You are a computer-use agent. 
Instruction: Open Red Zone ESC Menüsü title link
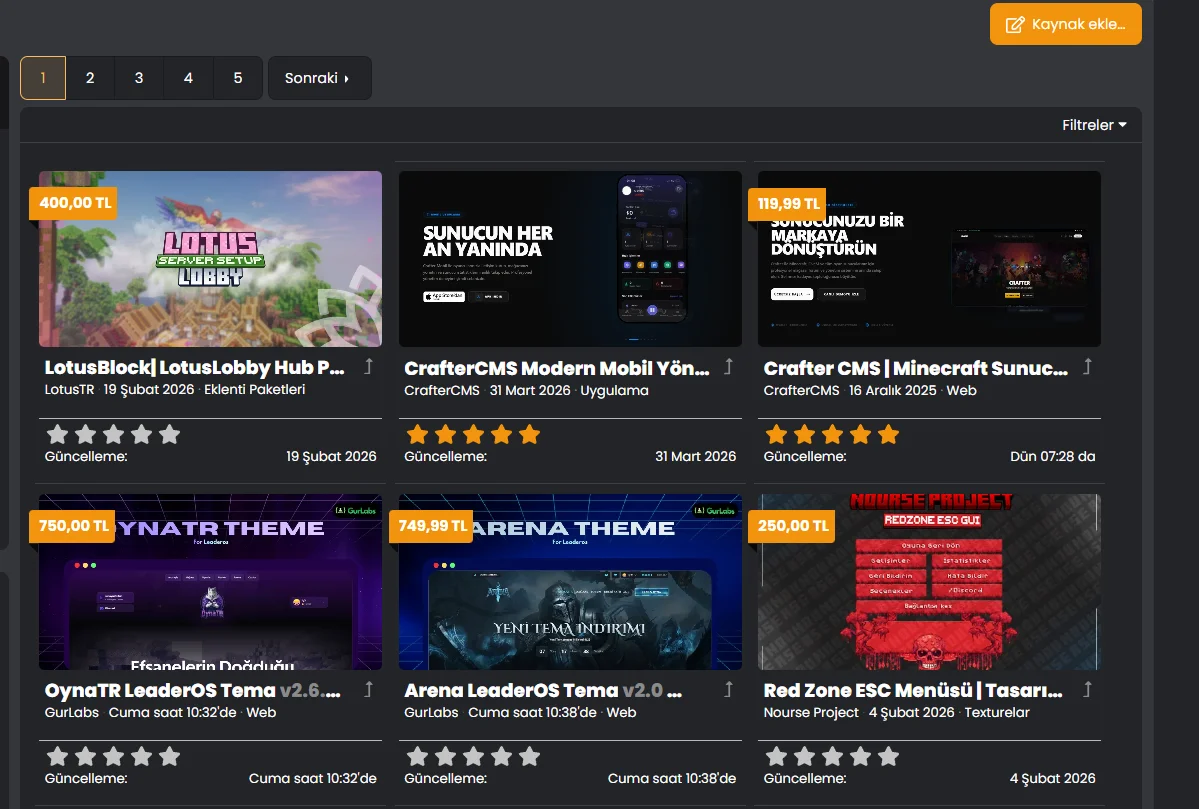click(913, 690)
